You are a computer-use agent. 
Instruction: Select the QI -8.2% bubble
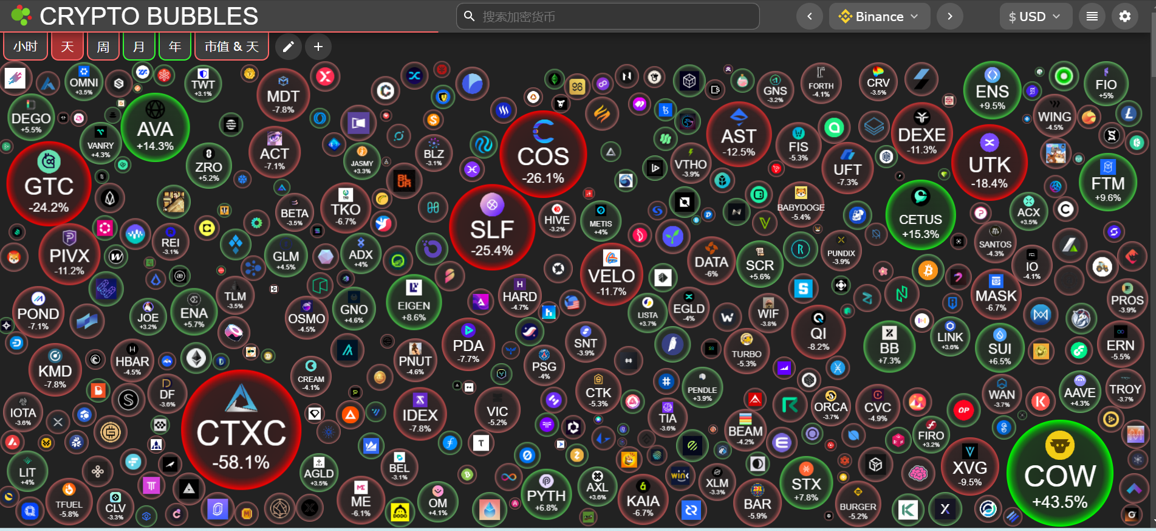[x=818, y=330]
